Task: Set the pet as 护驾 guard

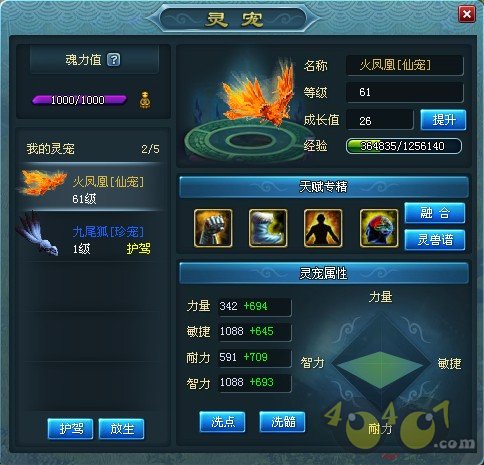Action: 70,429
